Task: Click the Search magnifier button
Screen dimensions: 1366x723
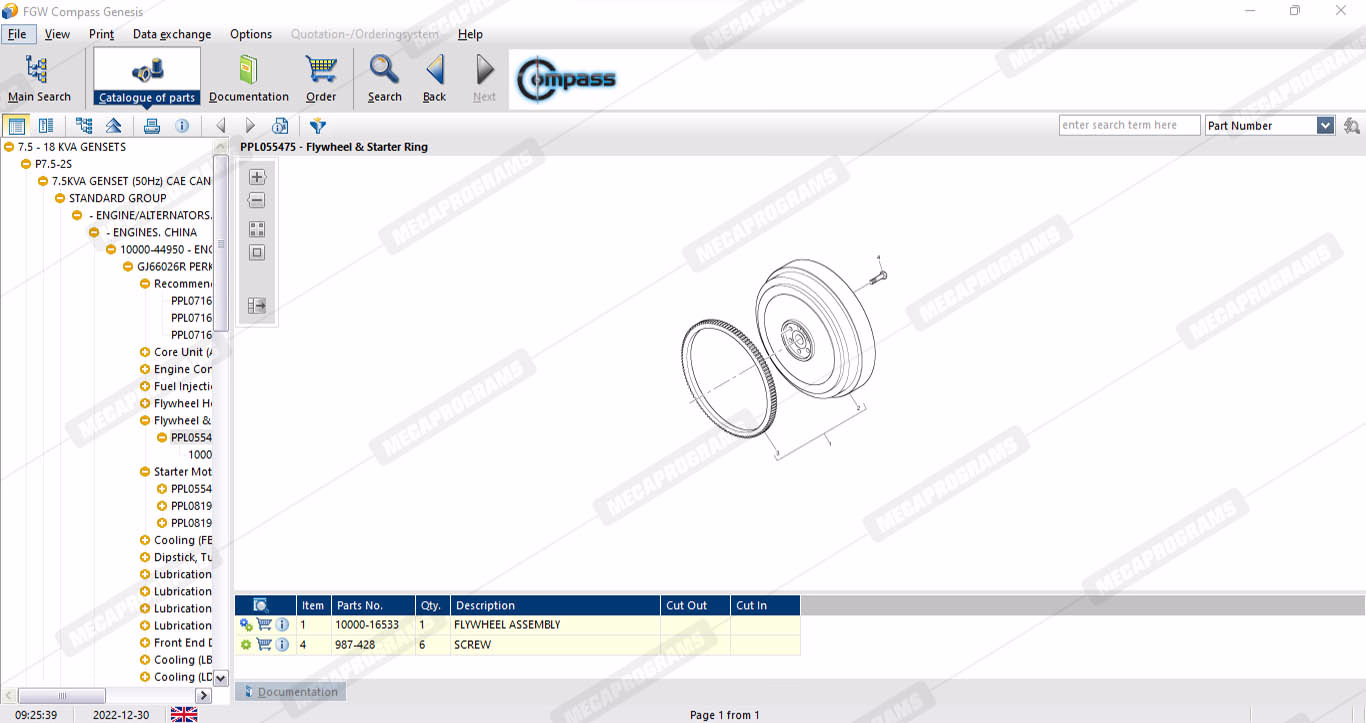Action: (384, 78)
